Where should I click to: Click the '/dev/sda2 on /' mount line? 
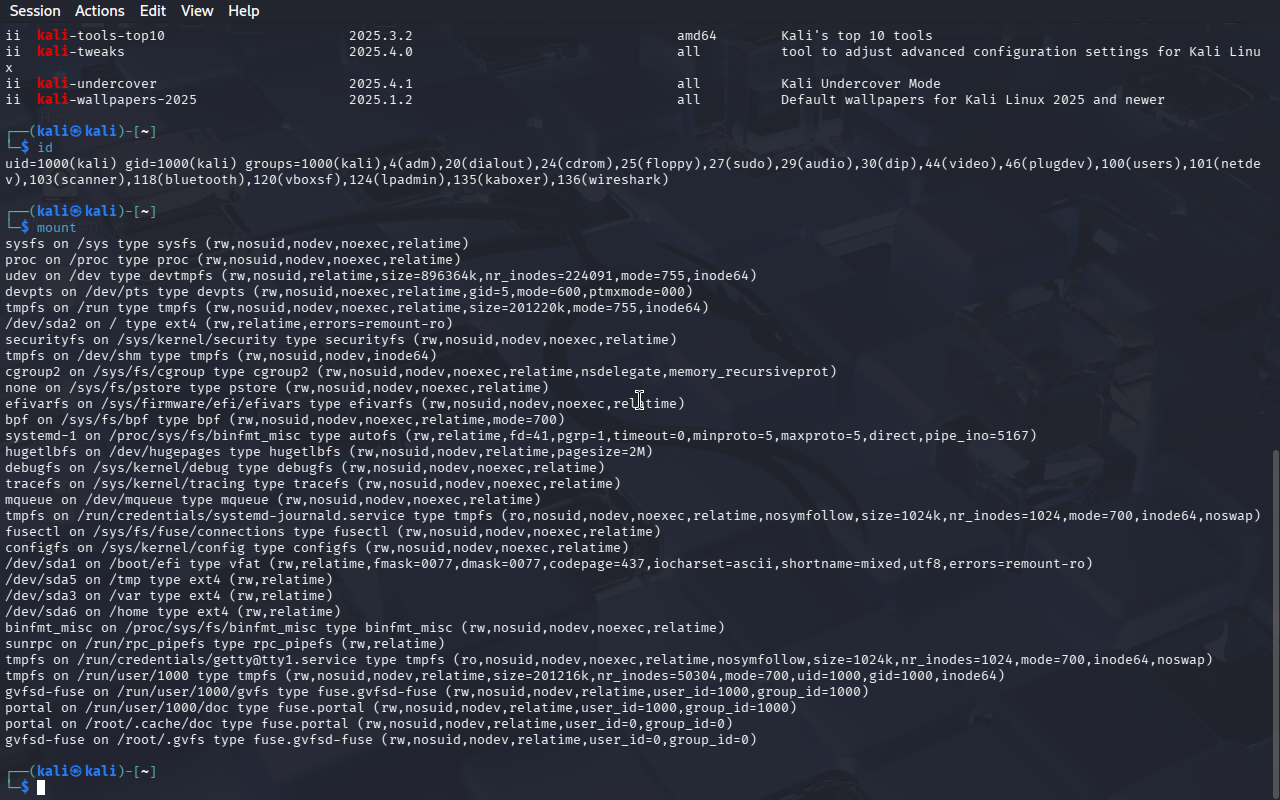coord(228,324)
